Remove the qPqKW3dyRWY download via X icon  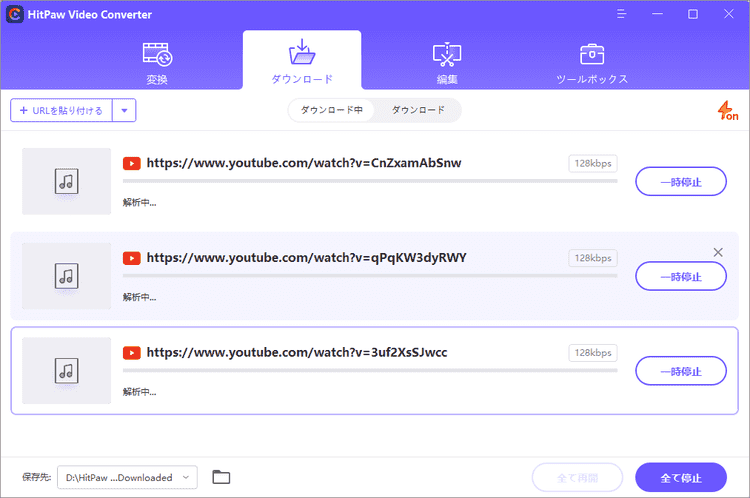pyautogui.click(x=718, y=252)
